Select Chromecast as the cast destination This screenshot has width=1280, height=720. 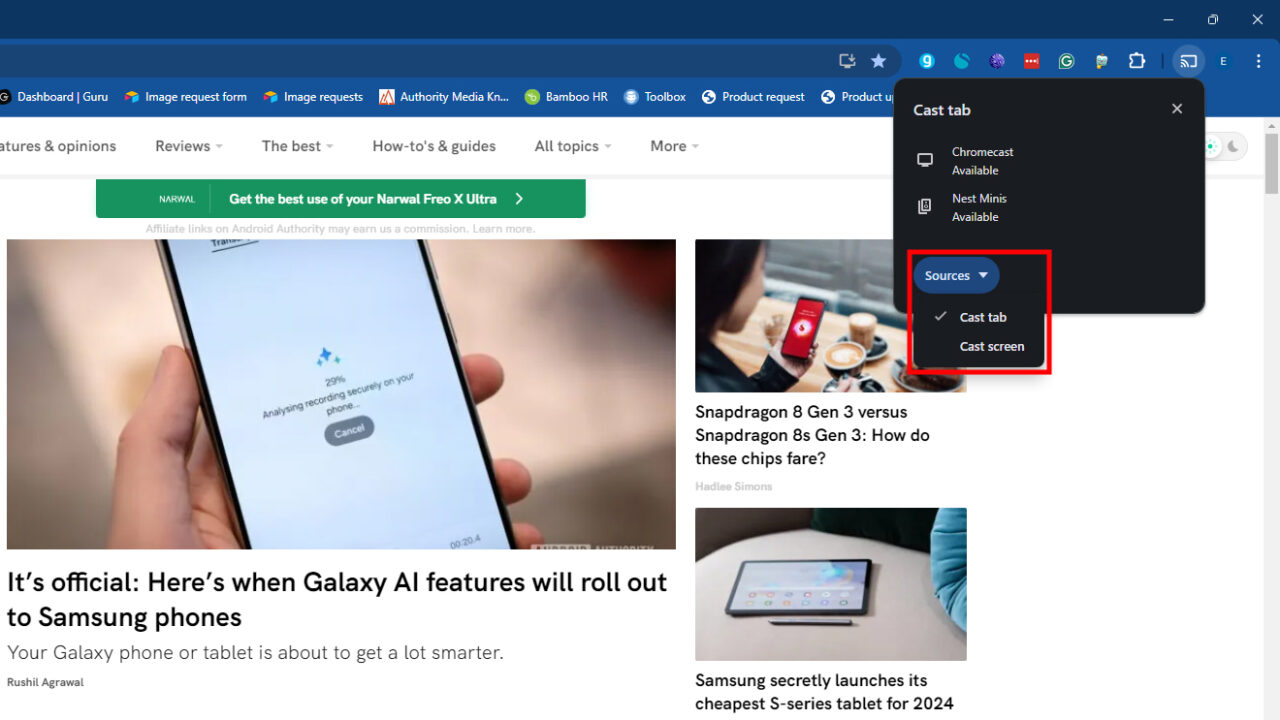(x=982, y=160)
